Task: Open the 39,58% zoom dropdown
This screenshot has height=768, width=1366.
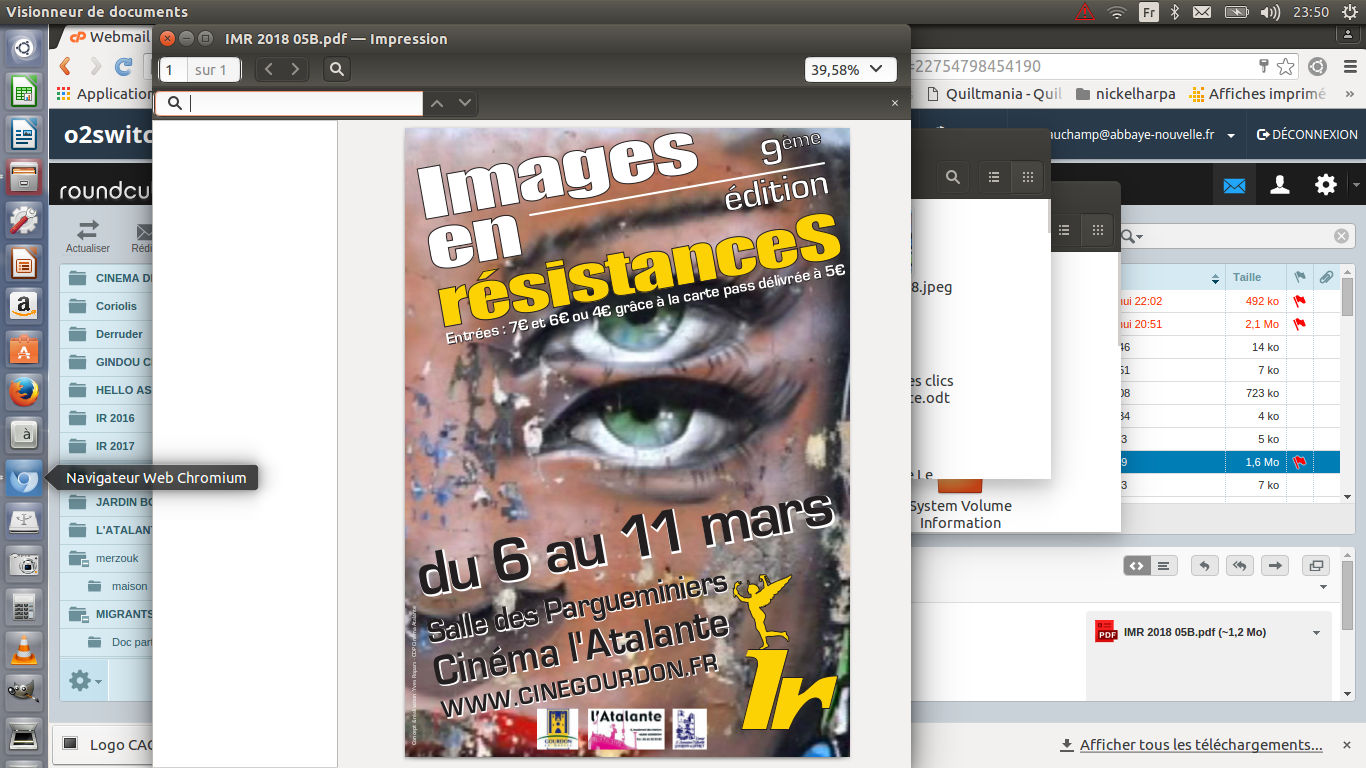Action: tap(849, 69)
